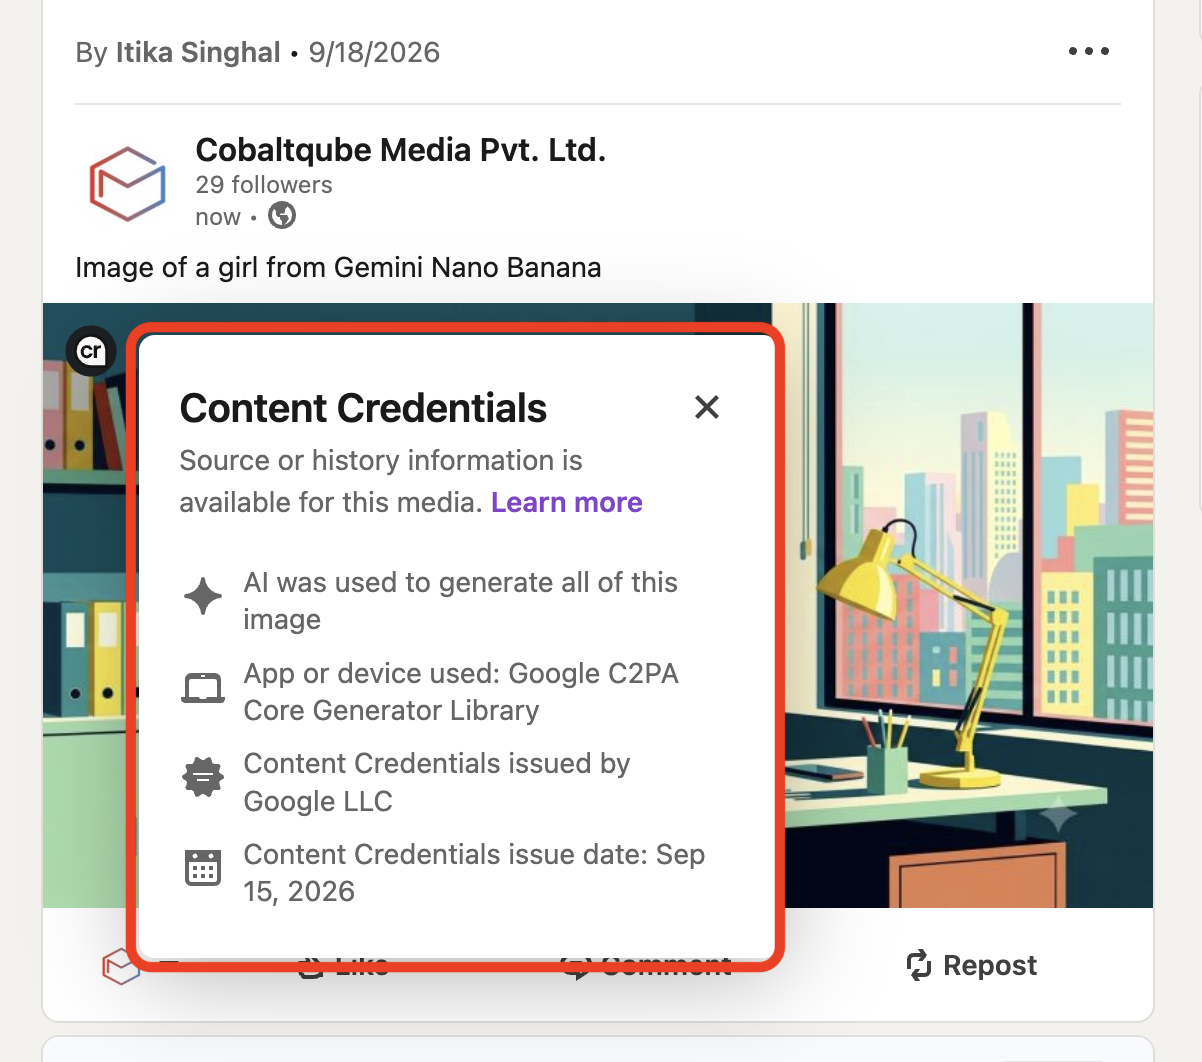Click the Repost button
1202x1062 pixels.
coord(971,965)
